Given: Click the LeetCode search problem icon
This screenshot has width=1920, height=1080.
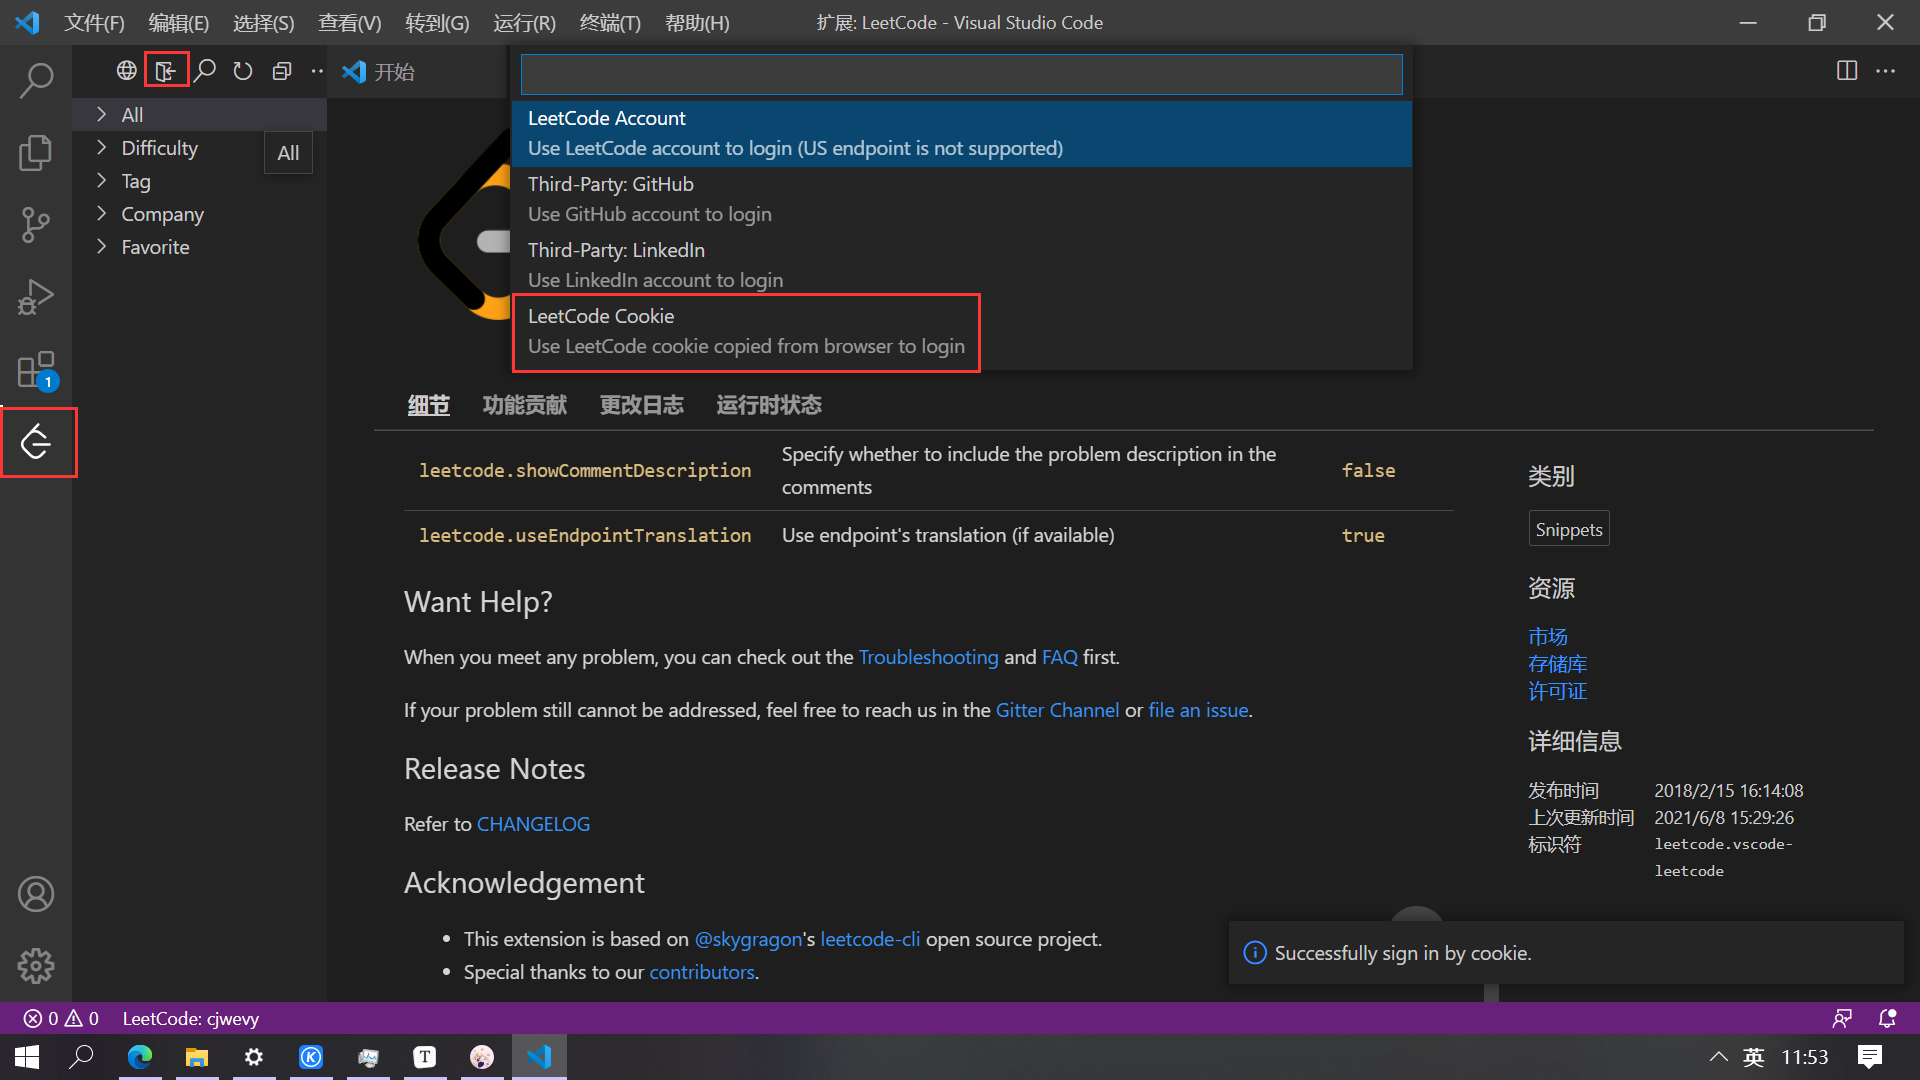Looking at the screenshot, I should point(205,71).
